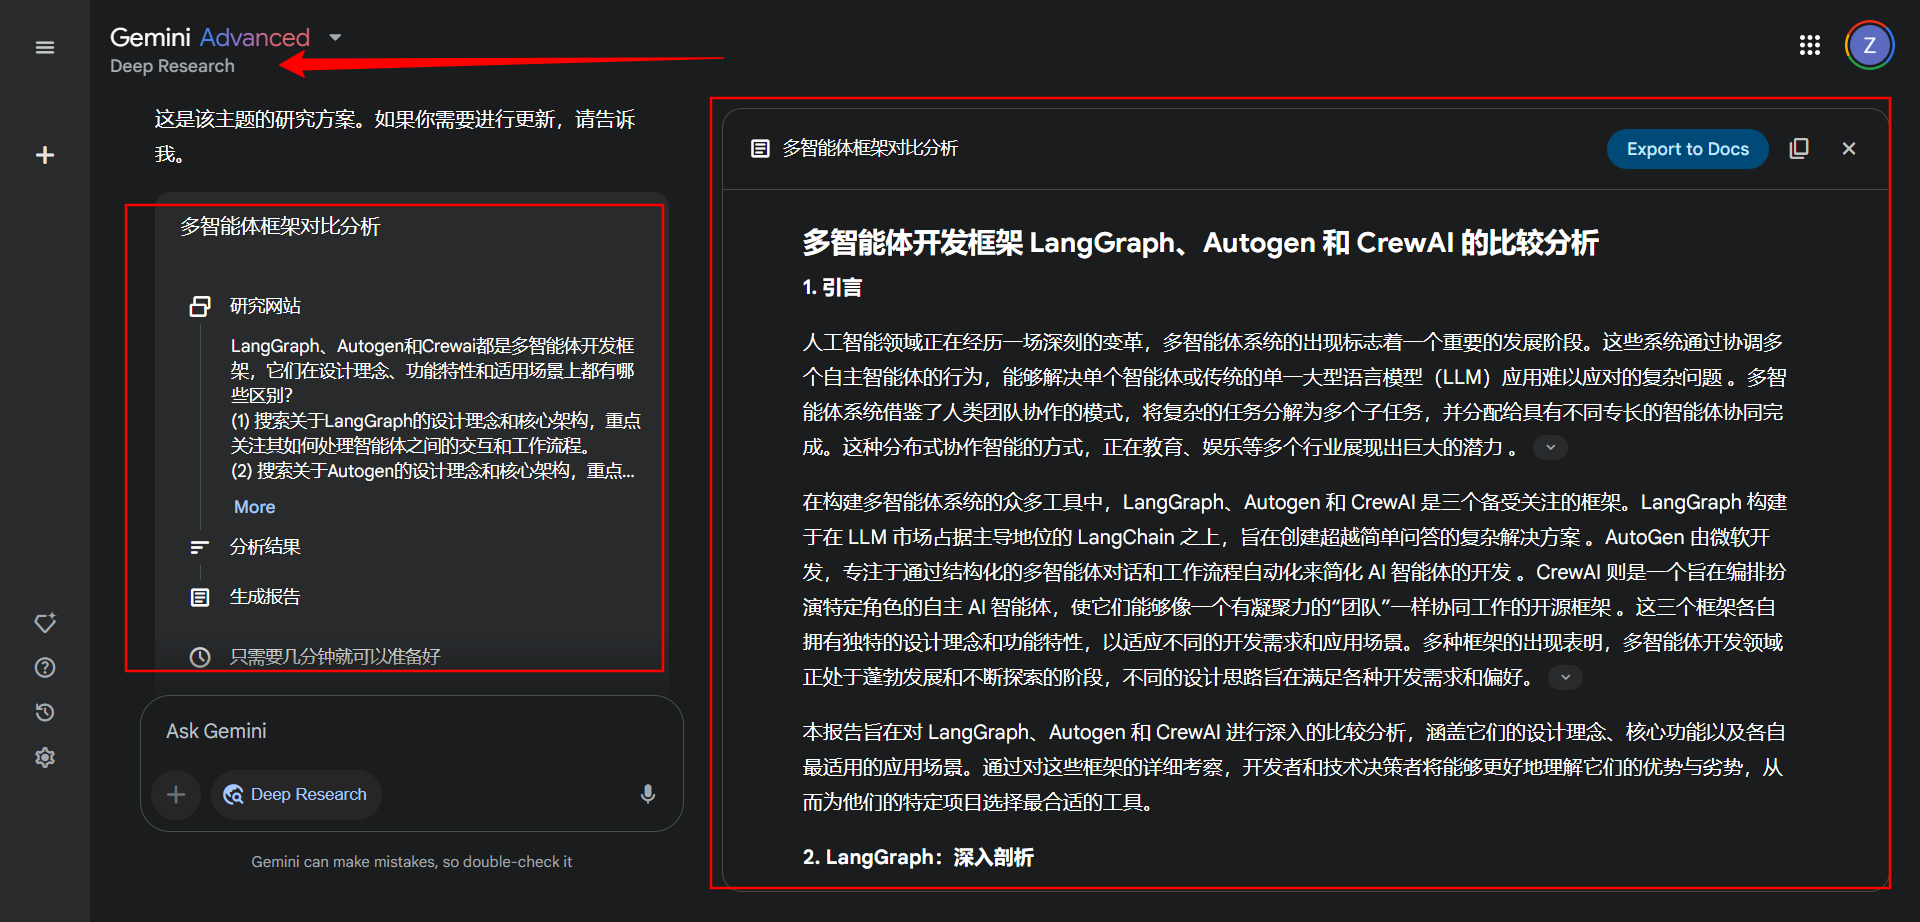Screen dimensions: 1920x922
Task: Open the Gem manager heart icon
Action: (45, 623)
